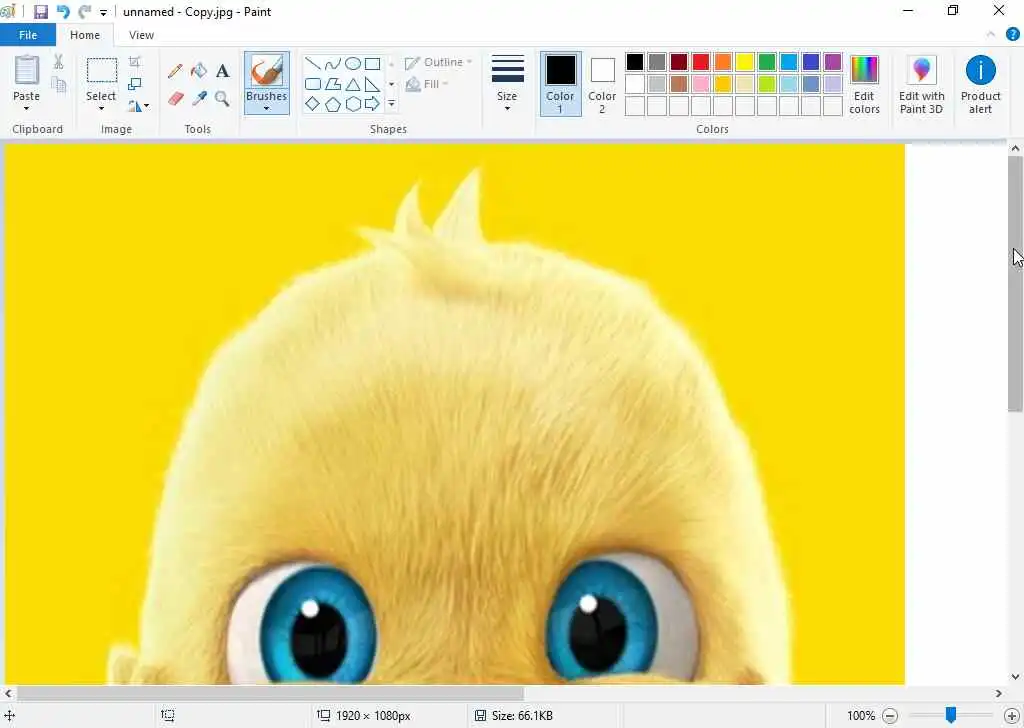Click the scroll down arrow
This screenshot has width=1024, height=728.
1015,677
